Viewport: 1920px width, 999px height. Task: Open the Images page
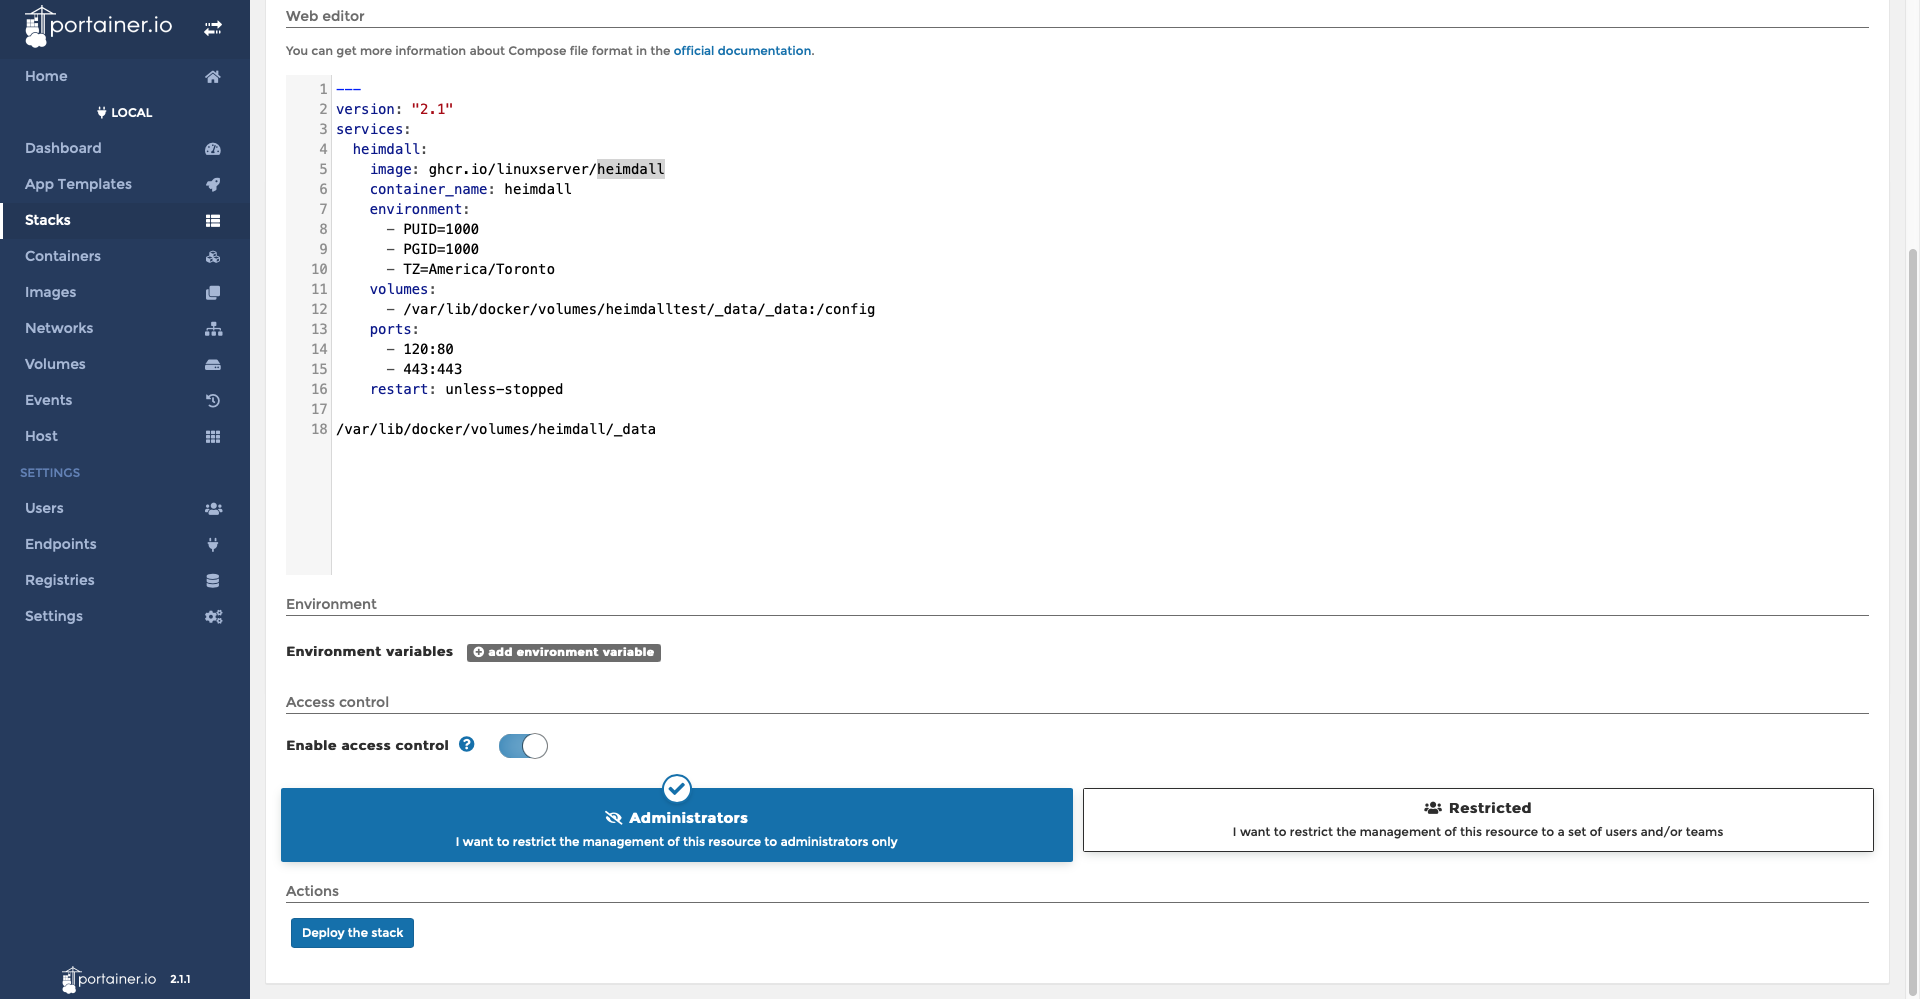pos(125,292)
